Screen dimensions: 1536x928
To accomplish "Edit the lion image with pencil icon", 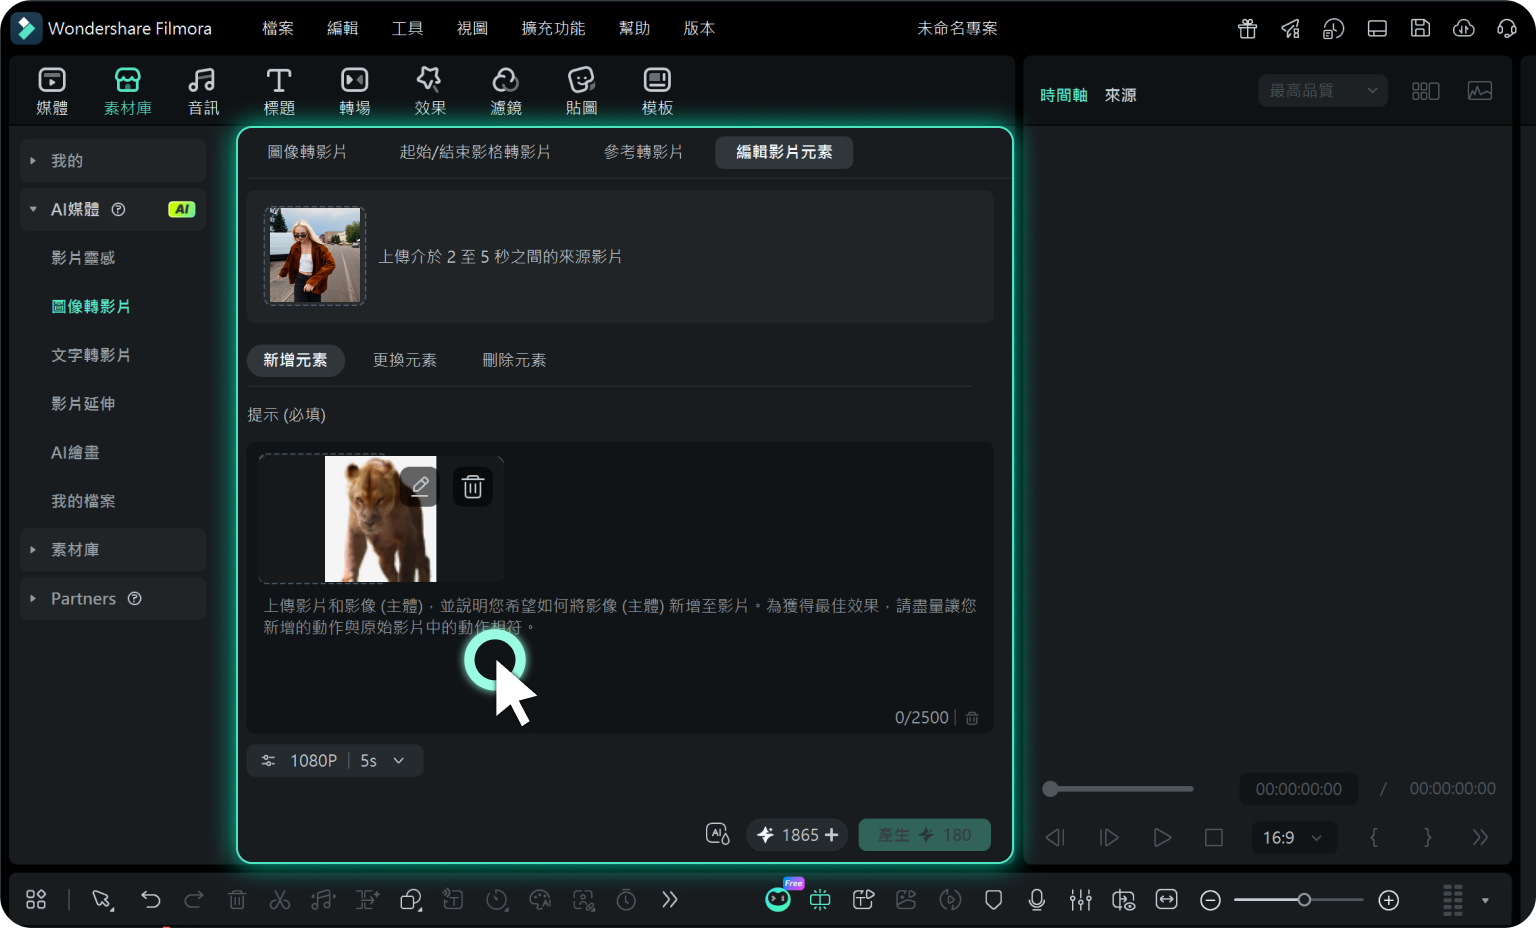I will [x=420, y=486].
